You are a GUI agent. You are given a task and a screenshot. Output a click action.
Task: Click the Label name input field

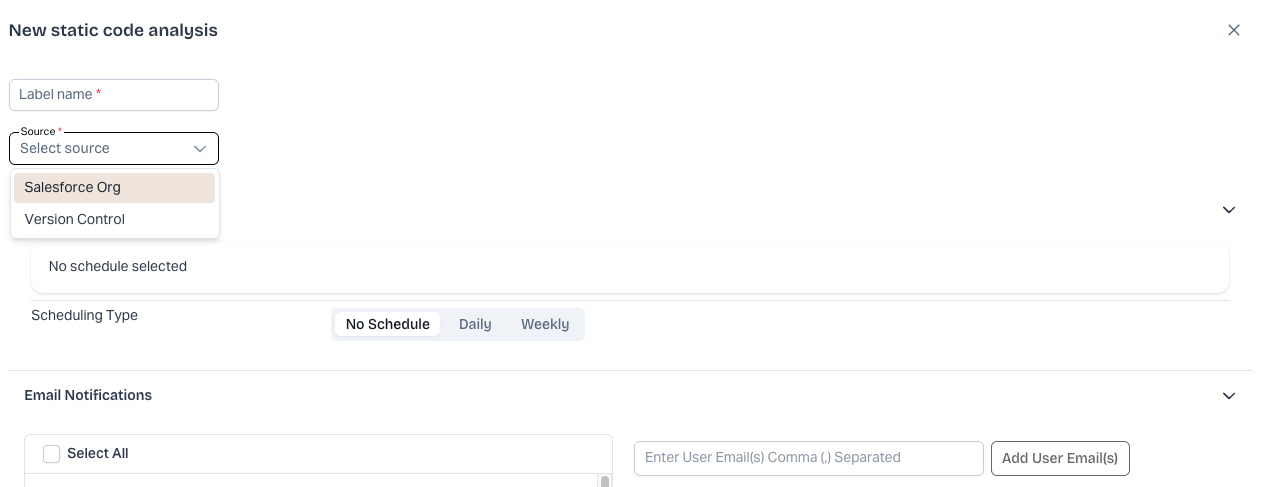pos(114,95)
